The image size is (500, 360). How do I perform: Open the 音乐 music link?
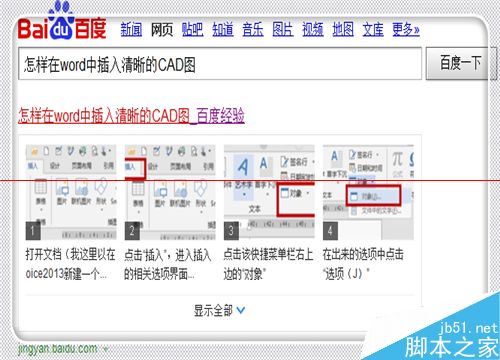click(253, 29)
